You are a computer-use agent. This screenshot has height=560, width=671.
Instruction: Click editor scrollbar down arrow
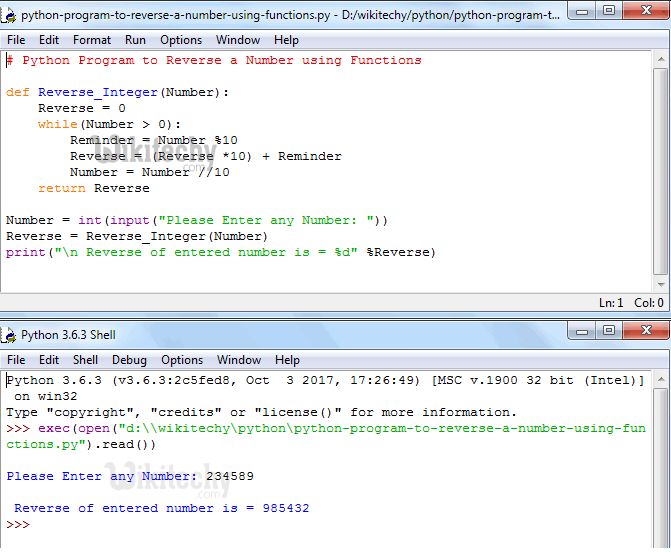661,284
